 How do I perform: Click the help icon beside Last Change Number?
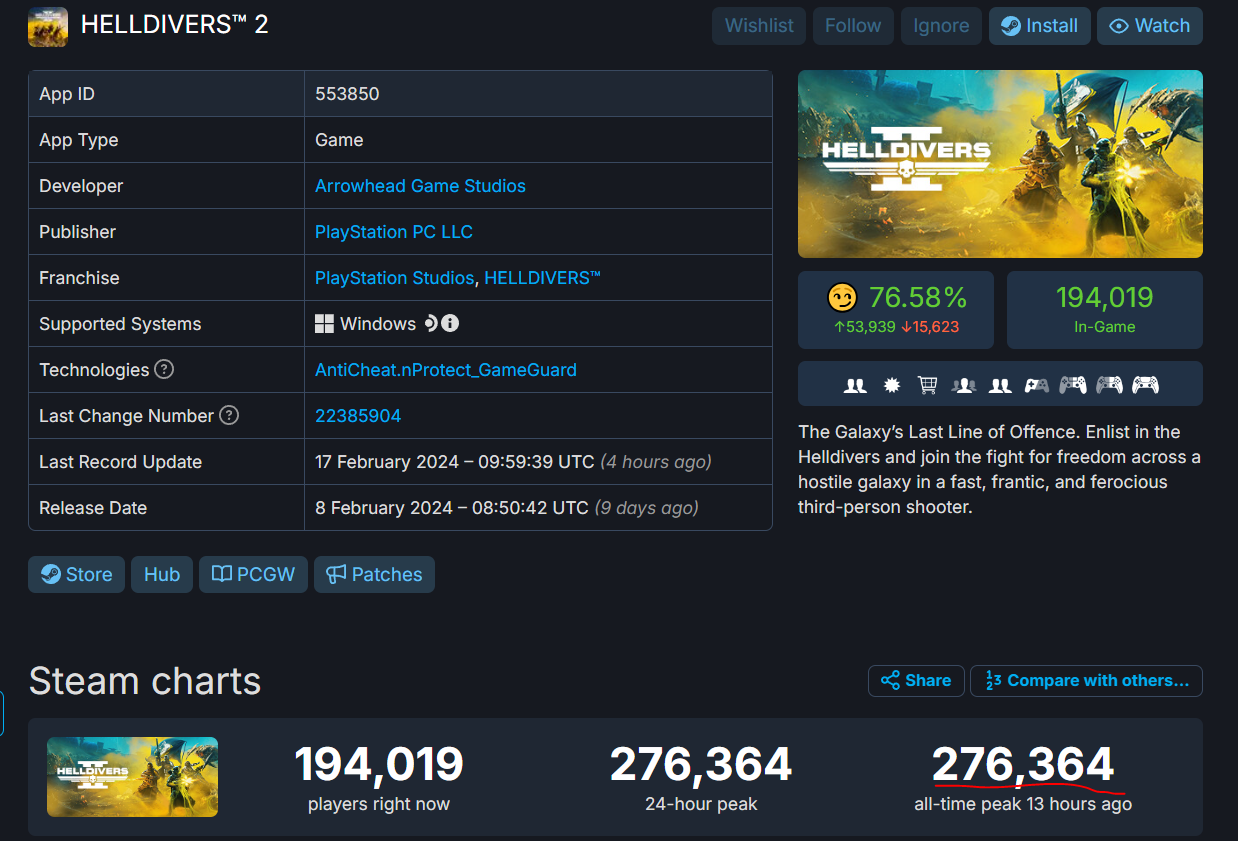coord(229,415)
